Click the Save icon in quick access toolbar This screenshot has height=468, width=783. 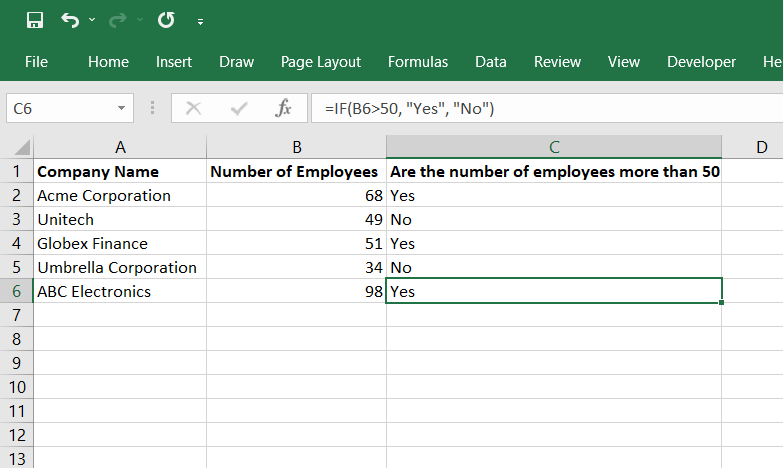[35, 20]
